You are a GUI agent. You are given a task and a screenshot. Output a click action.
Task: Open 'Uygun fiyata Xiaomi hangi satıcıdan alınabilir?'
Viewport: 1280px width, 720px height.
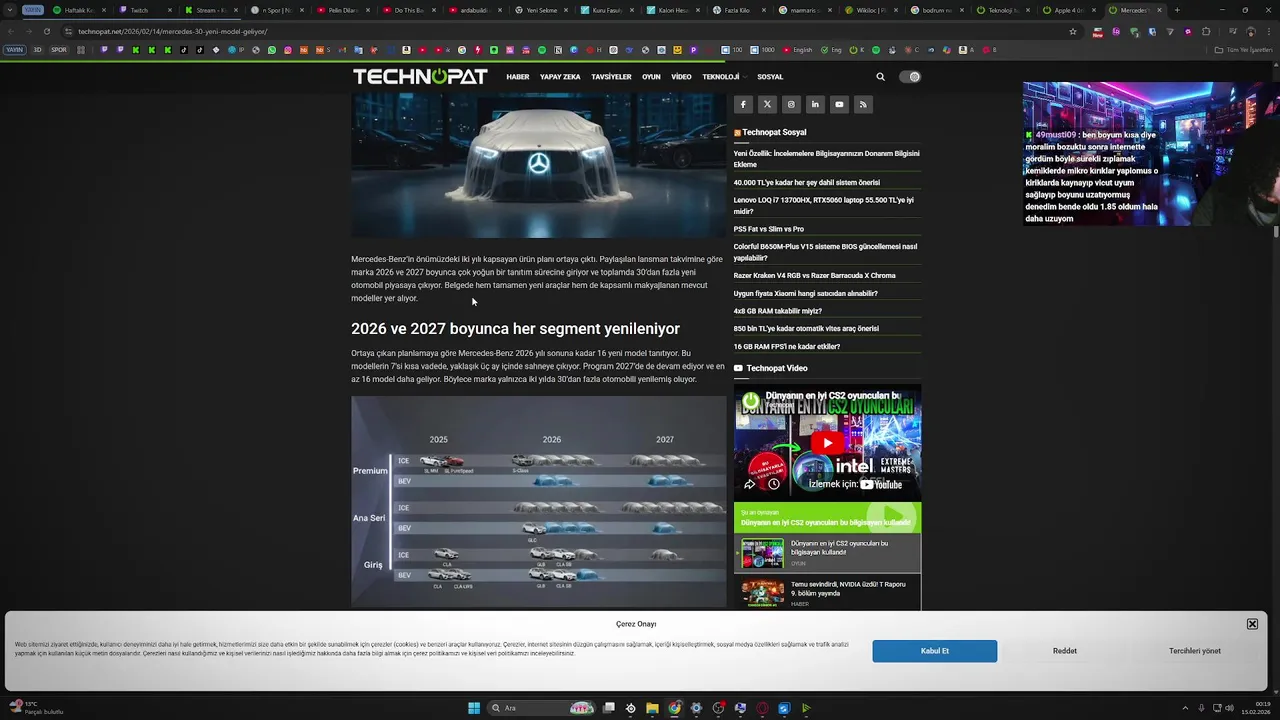[806, 294]
